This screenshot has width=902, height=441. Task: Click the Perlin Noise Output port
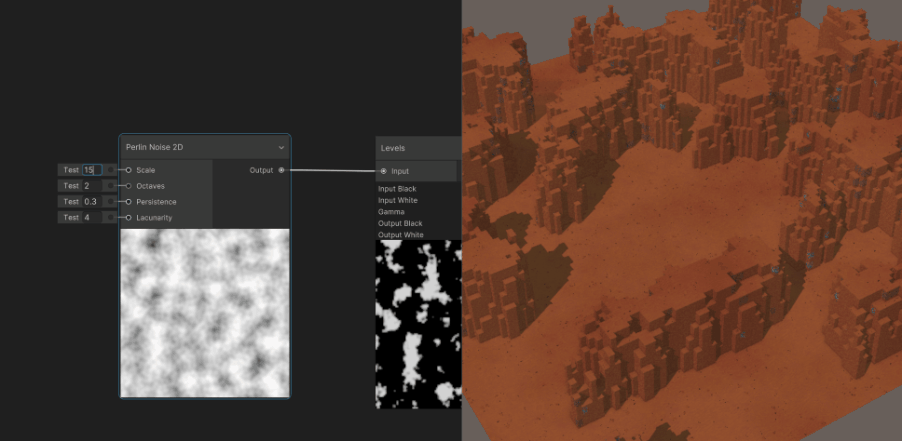[x=281, y=170]
